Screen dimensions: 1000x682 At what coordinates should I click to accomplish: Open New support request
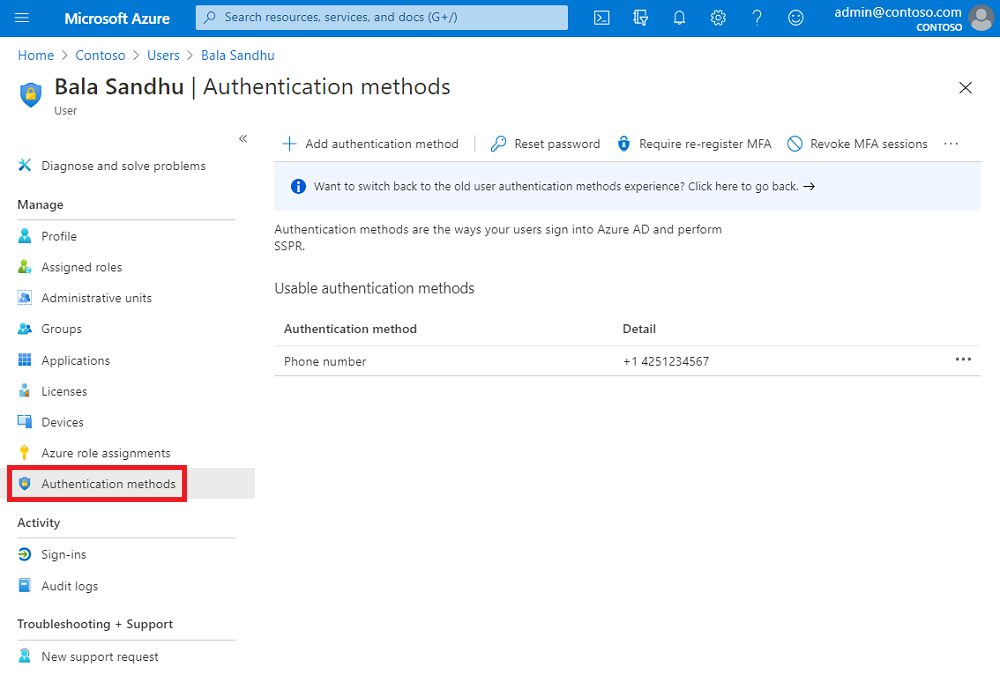click(x=99, y=656)
